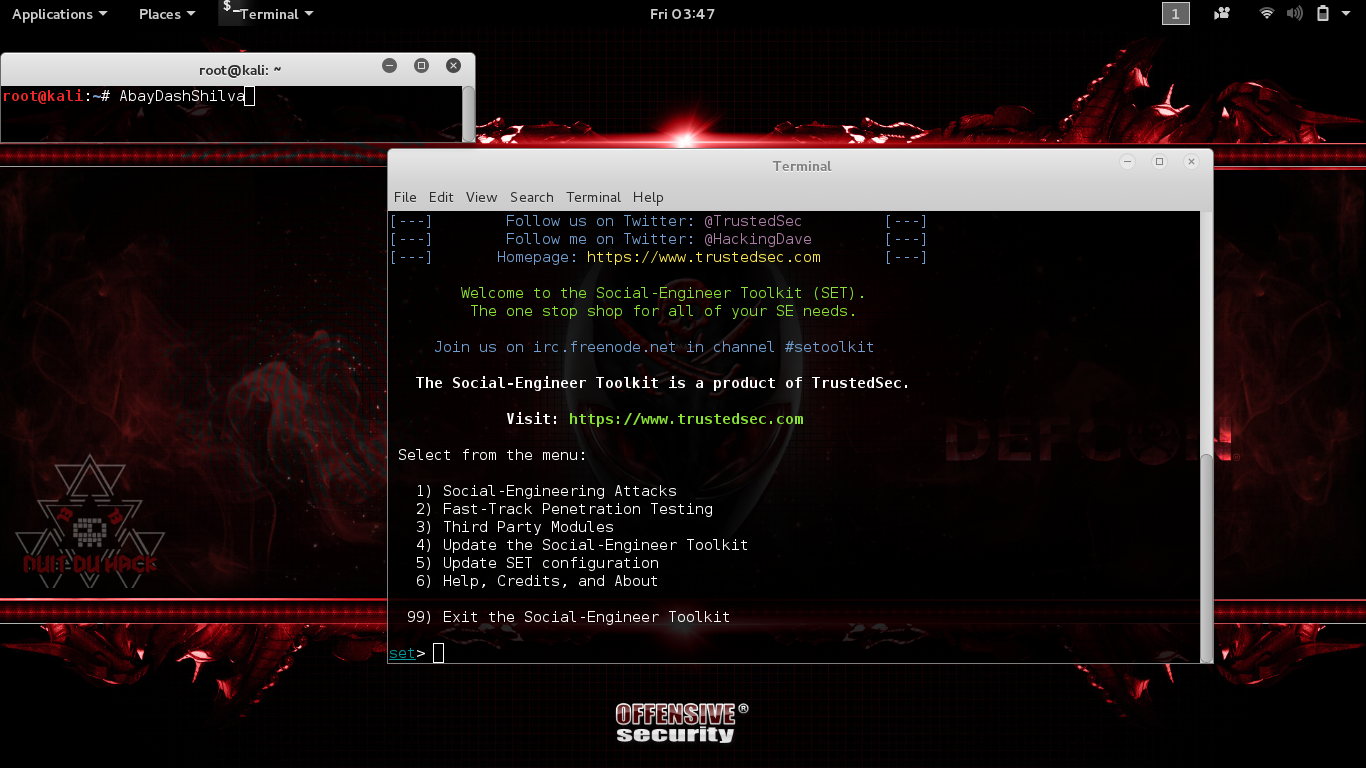
Task: Open the Help menu in Terminal
Action: (x=648, y=197)
